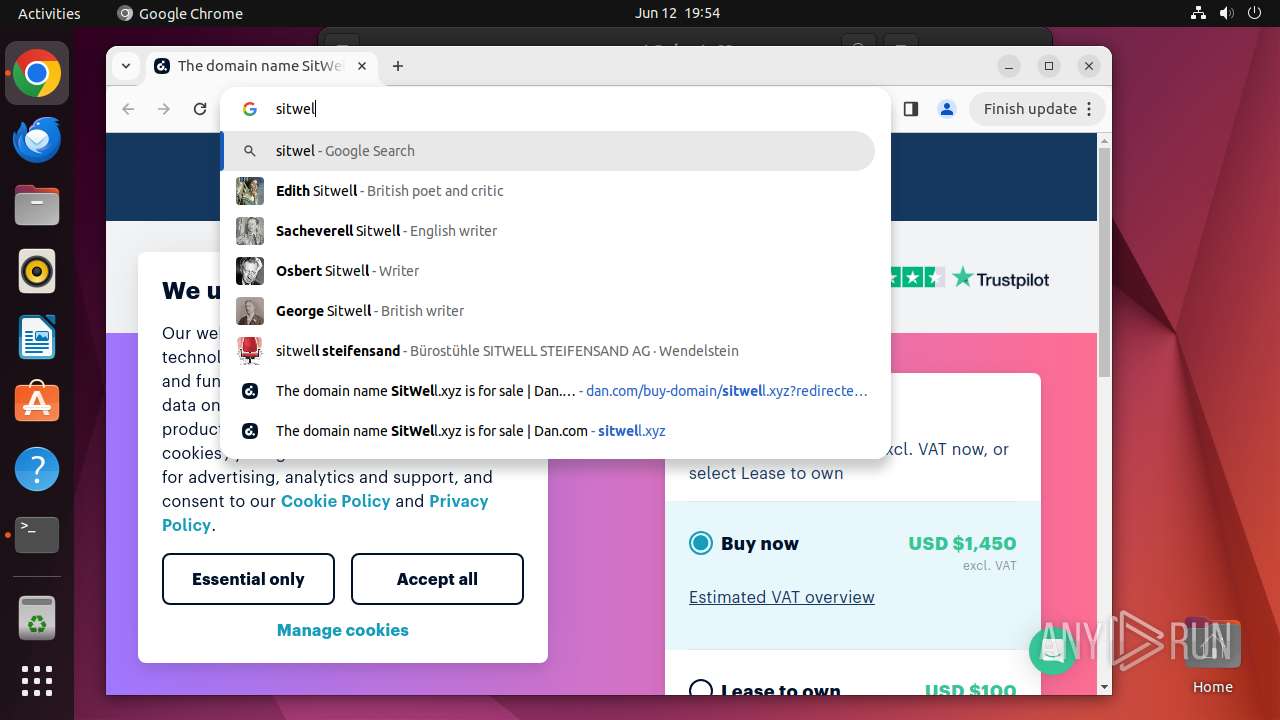Open the Home desktop folder icon
Screen dimensions: 1280x720
click(1212, 655)
